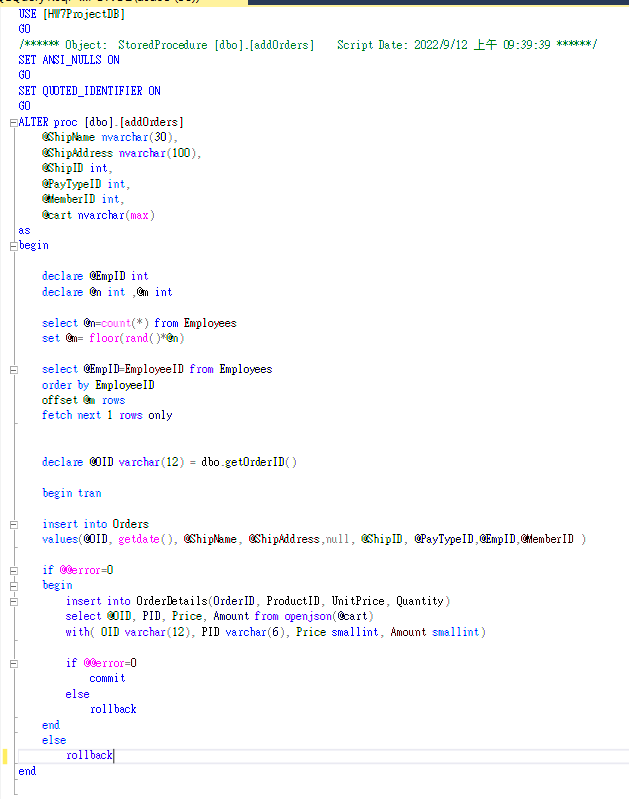
Task: Collapse the insert into Orders statement
Action: pos(14,524)
